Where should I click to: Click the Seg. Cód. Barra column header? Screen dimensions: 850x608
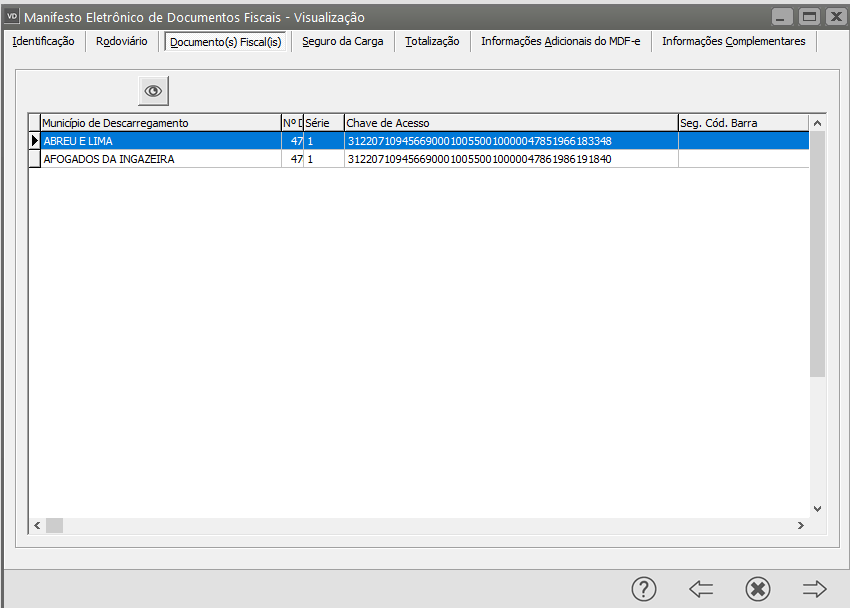(743, 123)
